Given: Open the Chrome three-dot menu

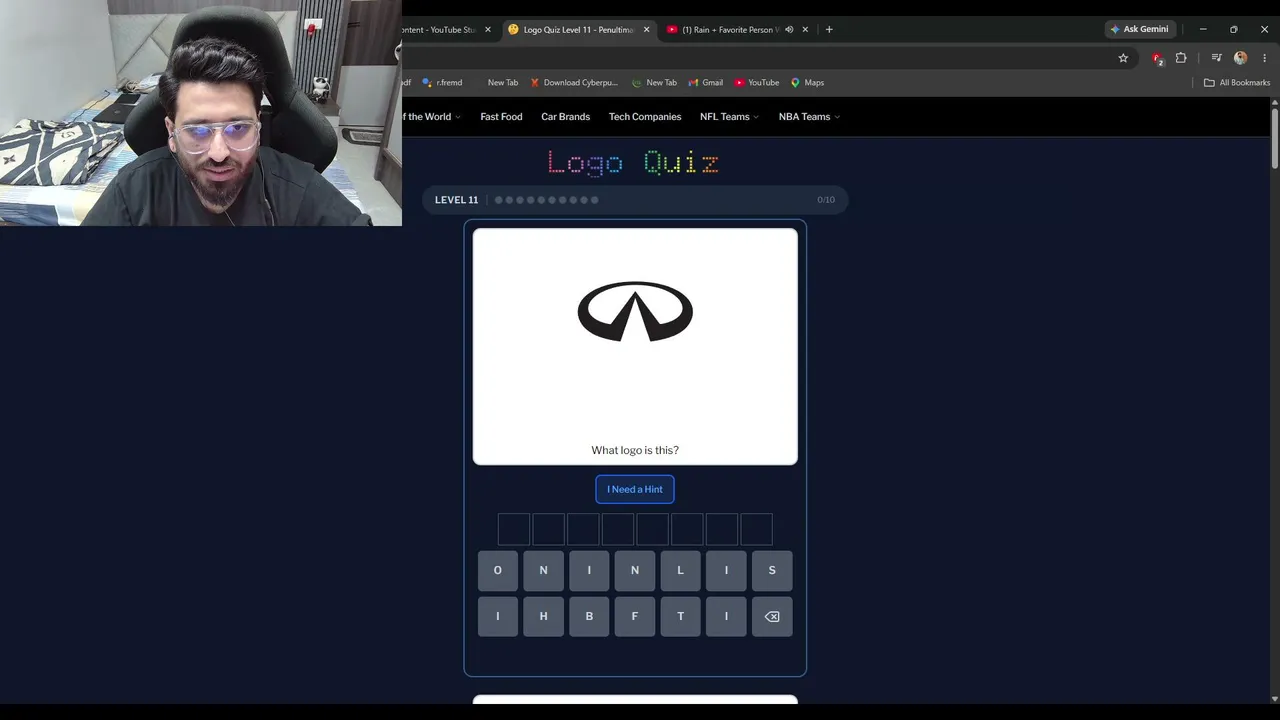Looking at the screenshot, I should point(1265,58).
